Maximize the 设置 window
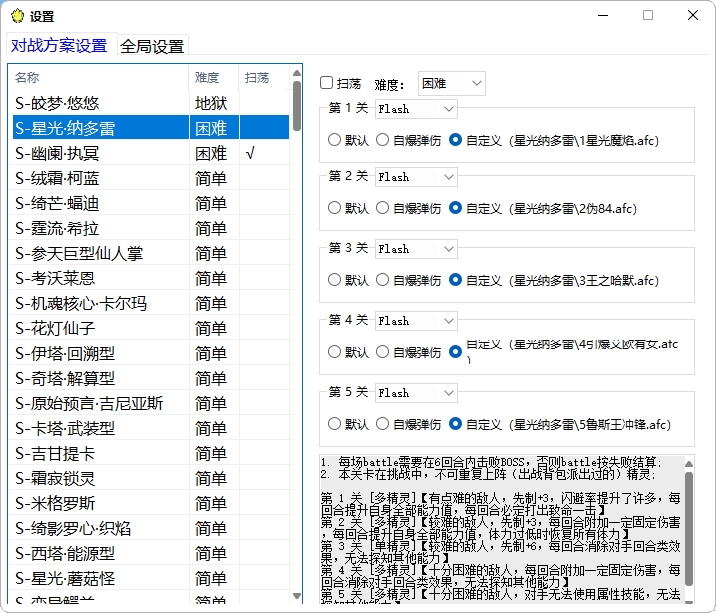716x613 pixels. (647, 16)
